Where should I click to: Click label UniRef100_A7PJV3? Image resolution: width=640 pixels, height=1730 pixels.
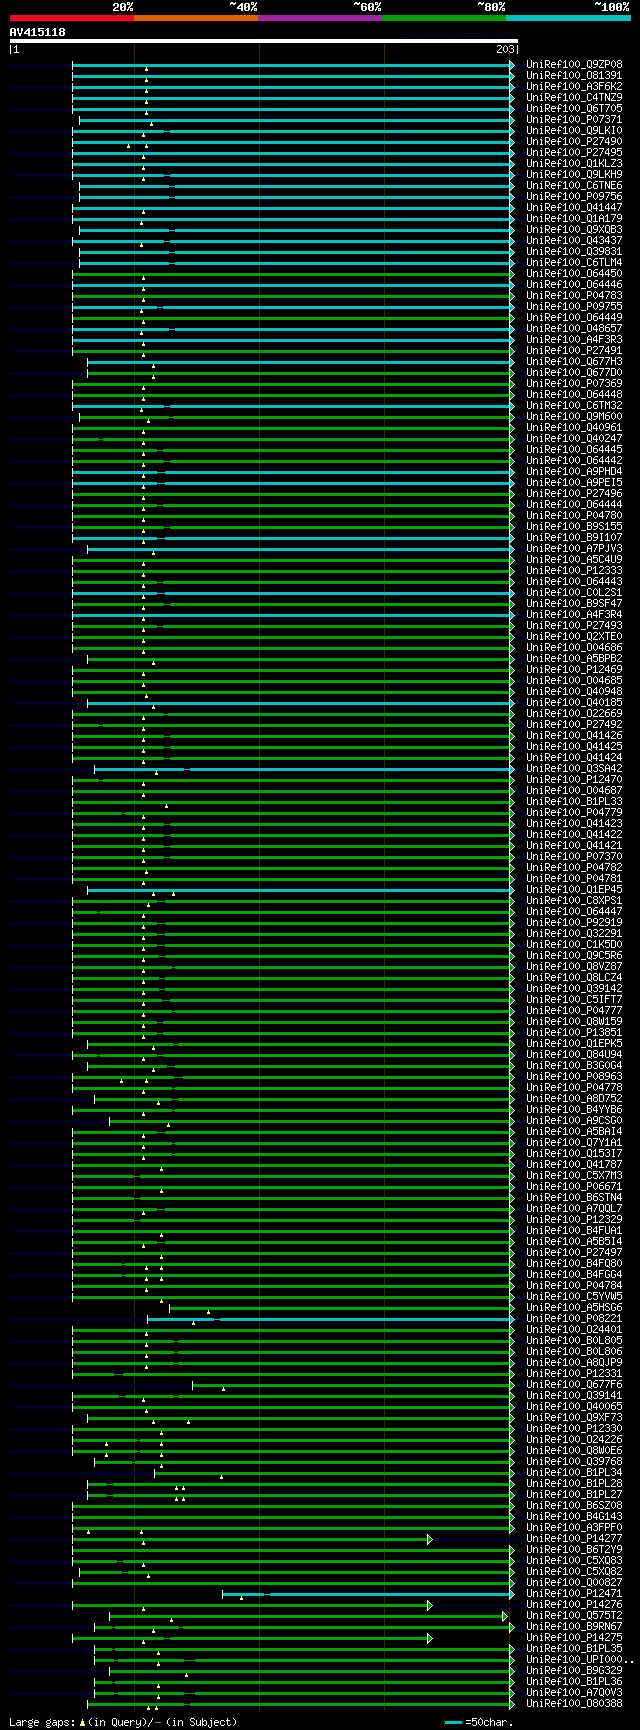click(574, 548)
